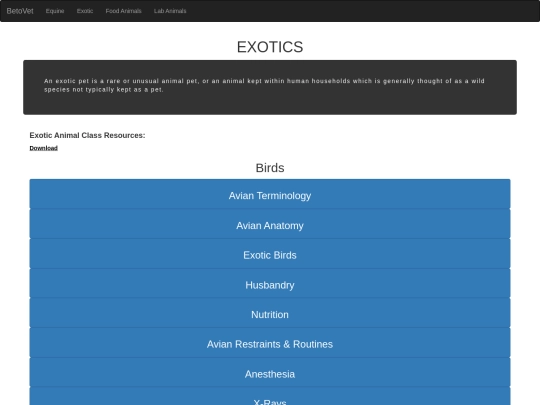Open the Anesthesia section

270,373
